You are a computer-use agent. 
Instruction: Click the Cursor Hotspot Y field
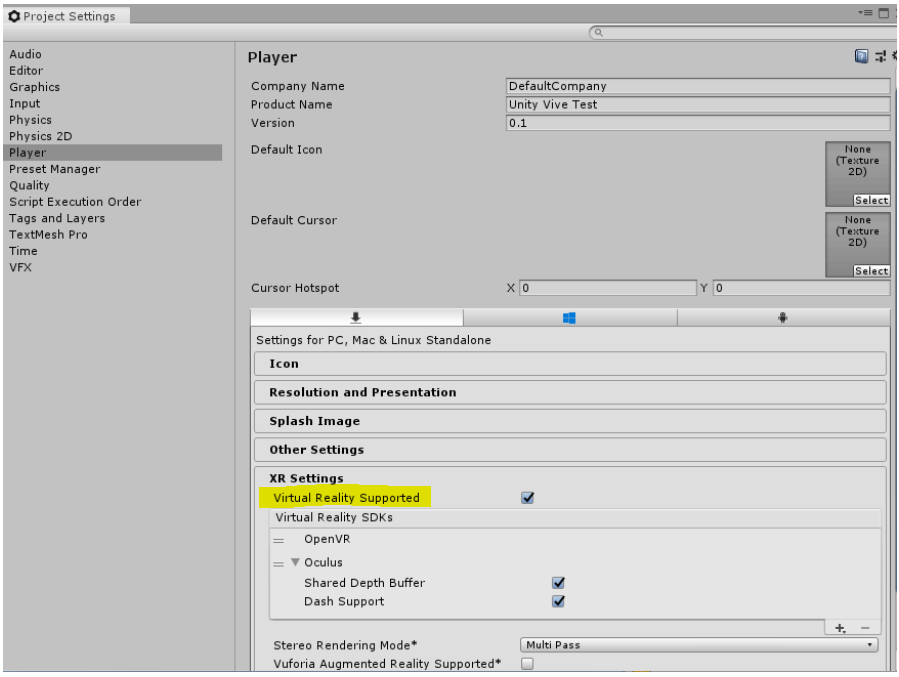pyautogui.click(x=802, y=288)
